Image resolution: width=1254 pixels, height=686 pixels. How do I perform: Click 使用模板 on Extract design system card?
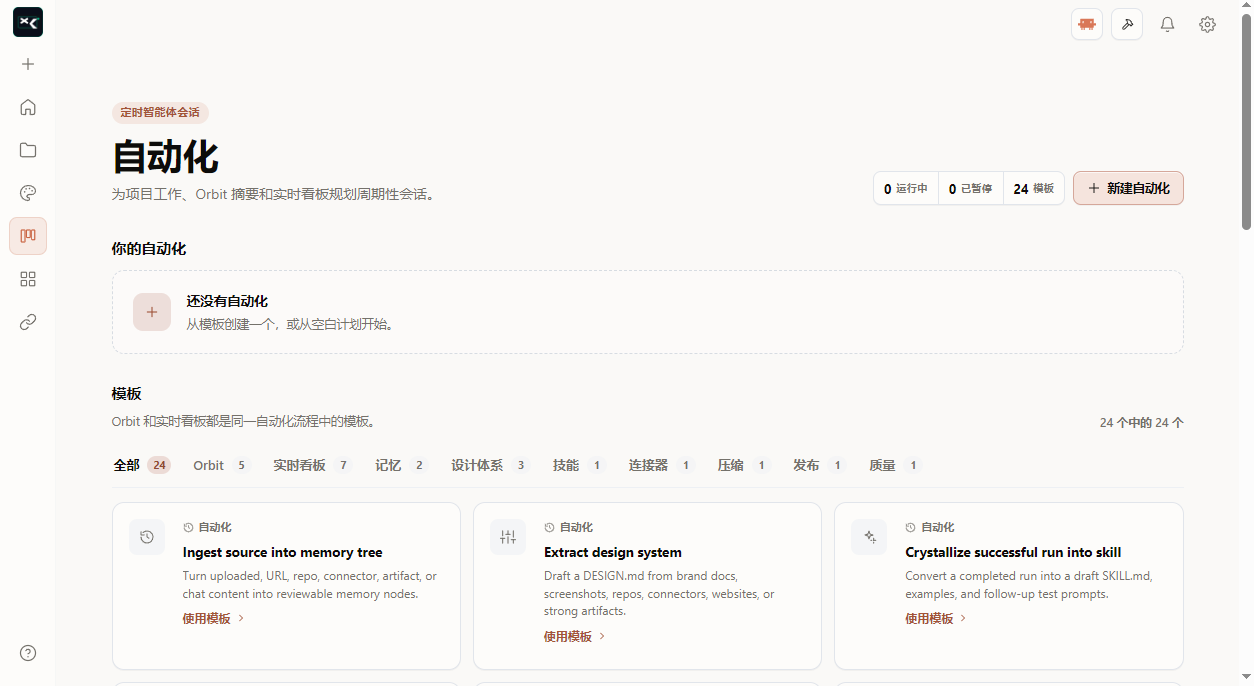click(575, 636)
